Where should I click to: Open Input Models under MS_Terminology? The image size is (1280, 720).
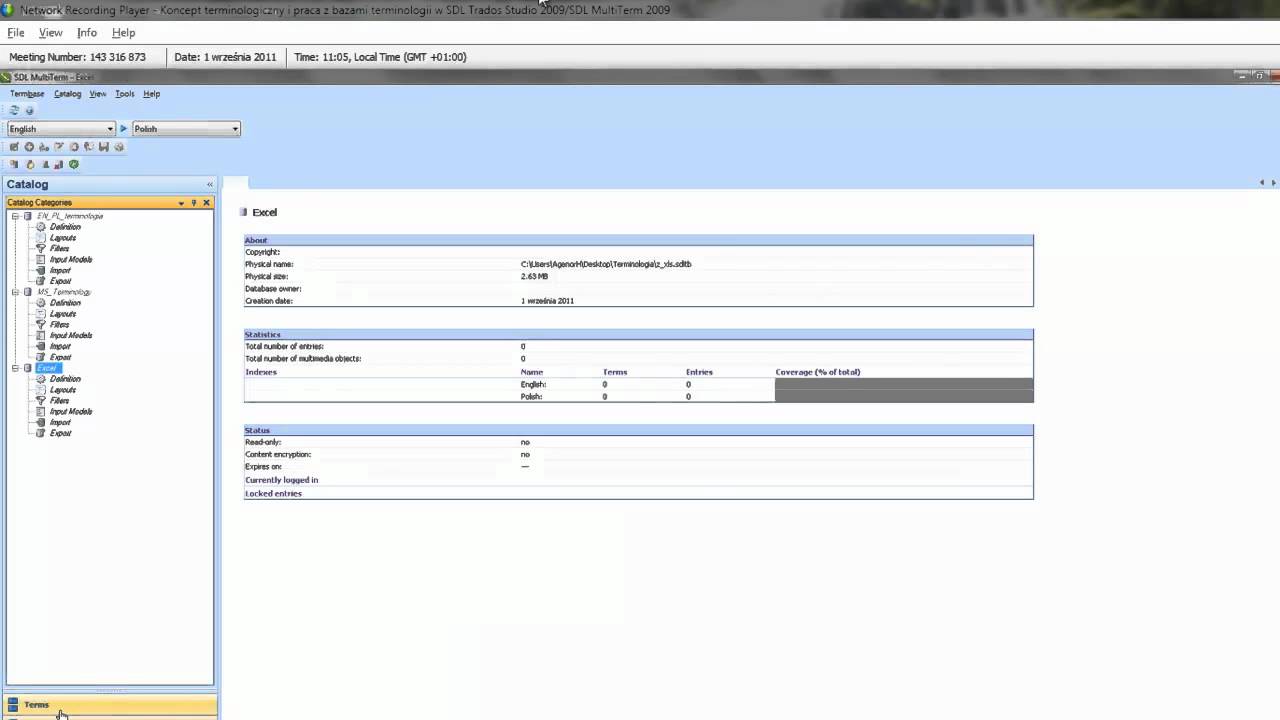(x=71, y=336)
